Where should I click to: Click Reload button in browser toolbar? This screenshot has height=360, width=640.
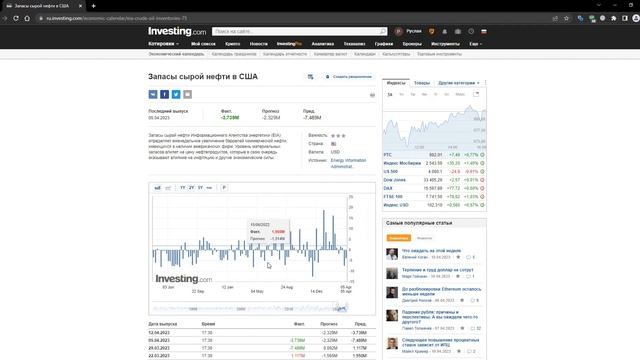click(x=16, y=18)
